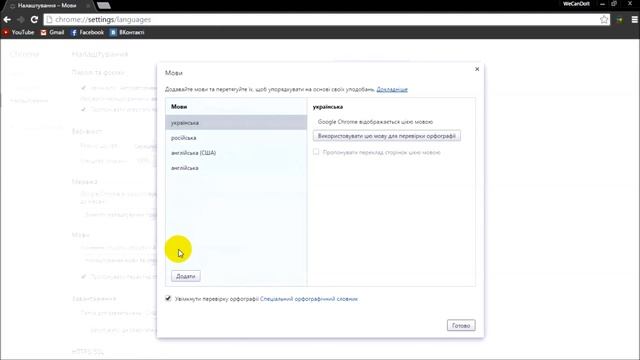This screenshot has width=640, height=360.
Task: Select російська in the languages list
Action: pyautogui.click(x=236, y=138)
